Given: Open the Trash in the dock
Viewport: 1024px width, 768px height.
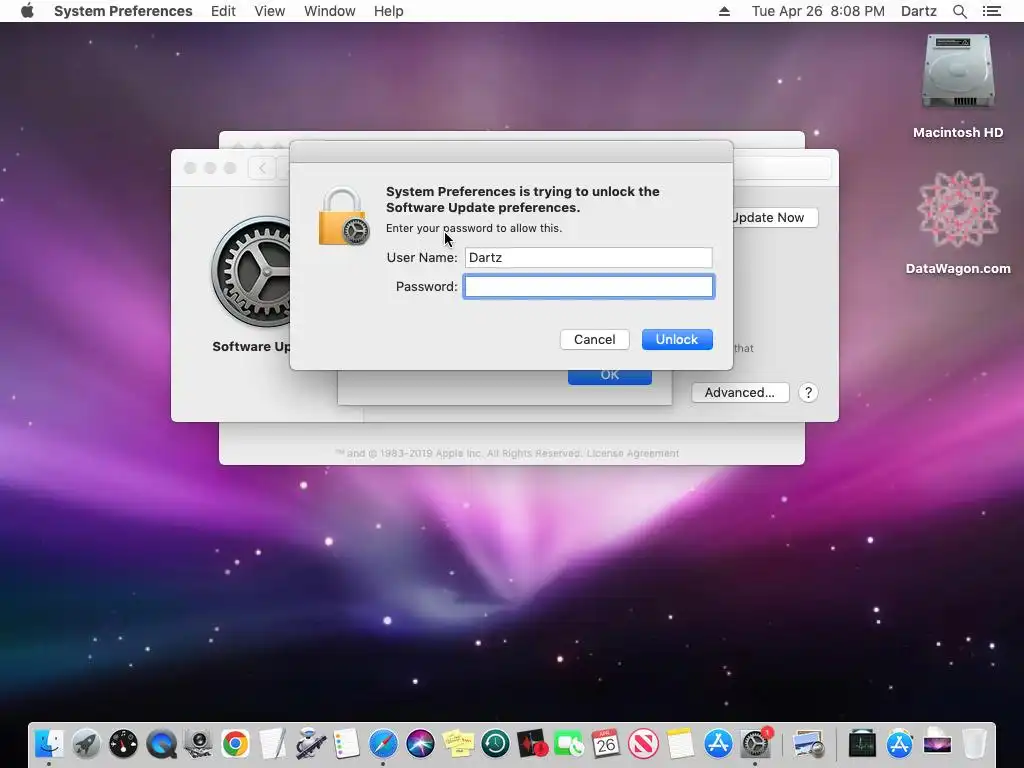Looking at the screenshot, I should click(974, 743).
